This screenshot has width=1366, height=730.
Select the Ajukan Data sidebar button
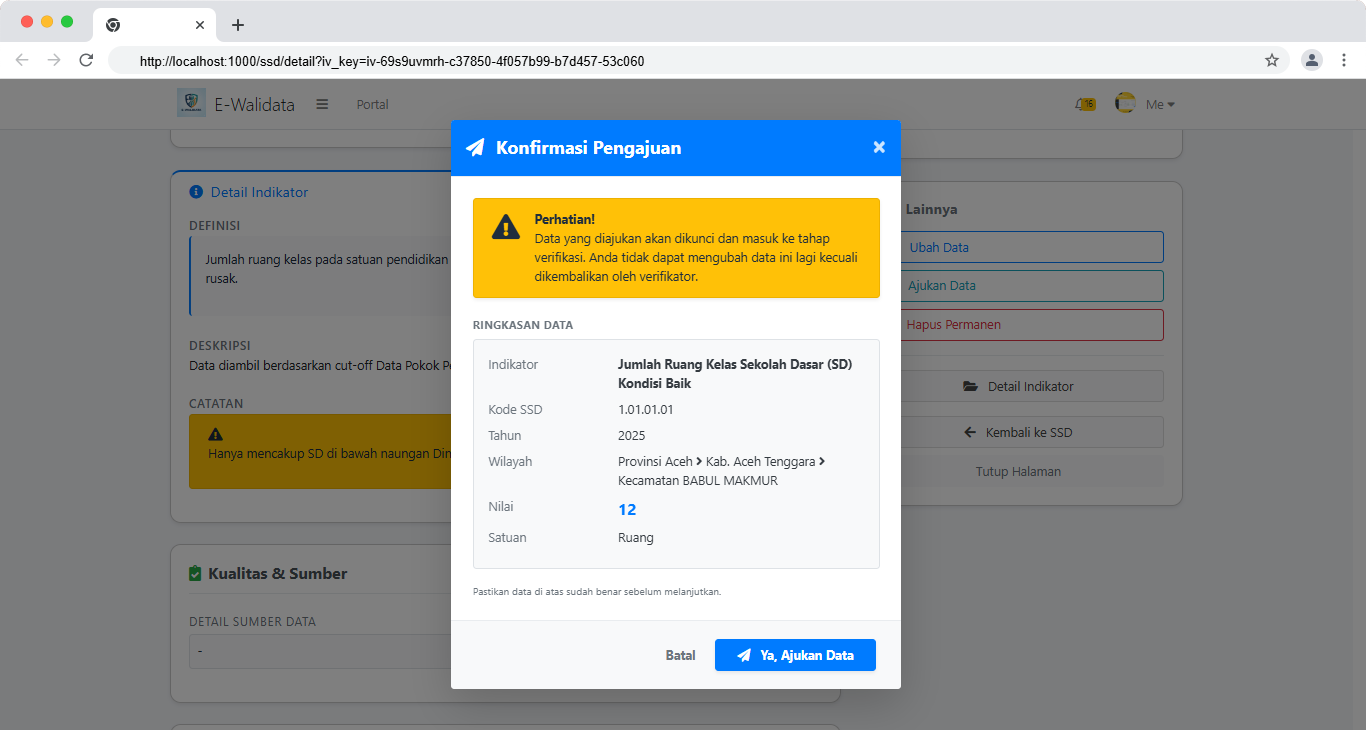(x=1032, y=285)
